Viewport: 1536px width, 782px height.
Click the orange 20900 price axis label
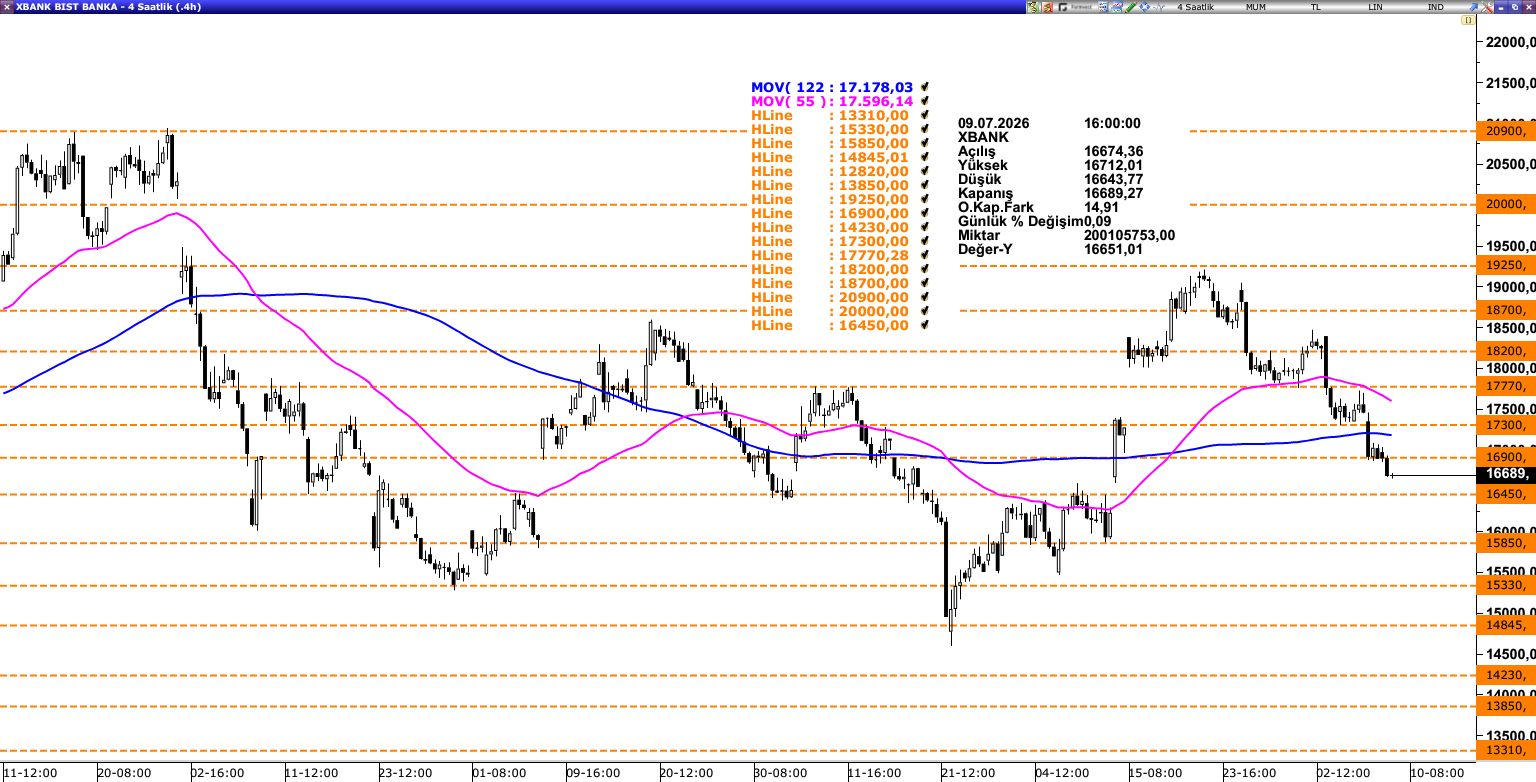1506,131
